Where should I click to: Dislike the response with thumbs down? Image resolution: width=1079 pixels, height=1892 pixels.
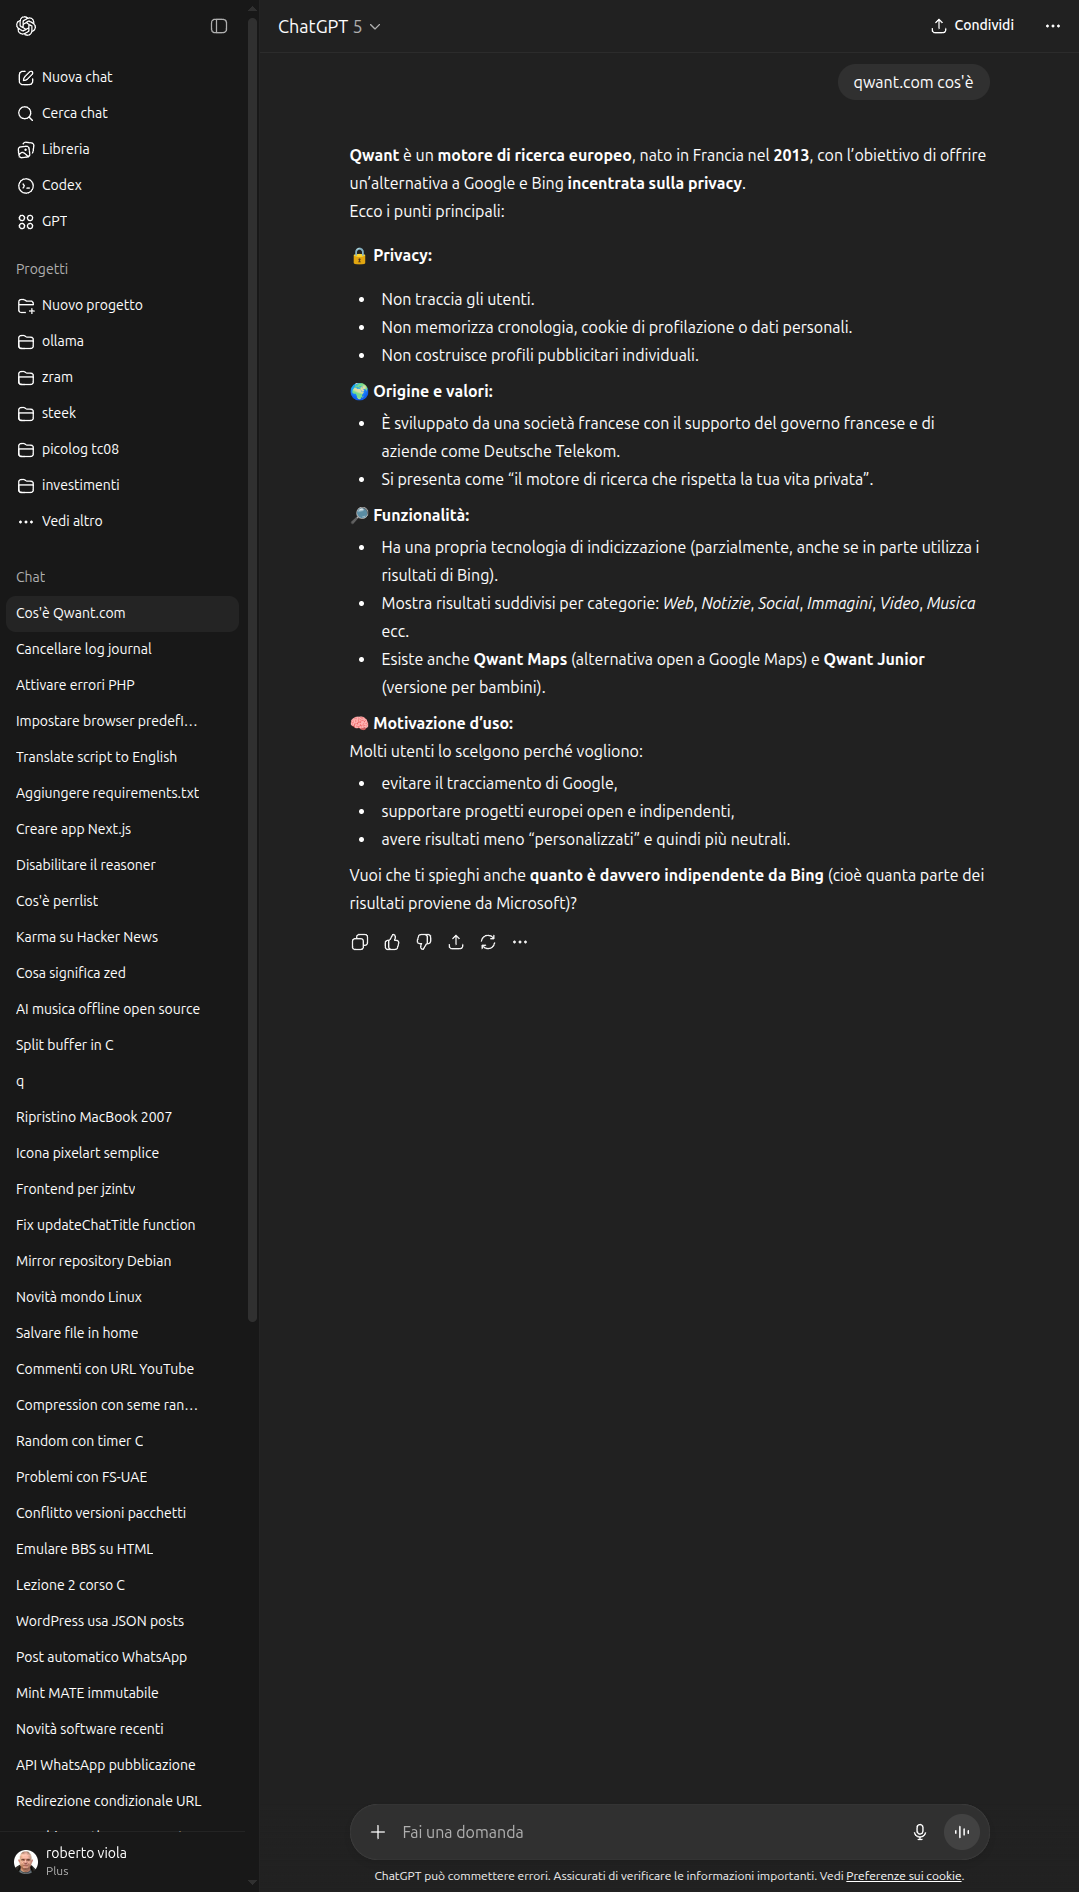click(x=424, y=942)
